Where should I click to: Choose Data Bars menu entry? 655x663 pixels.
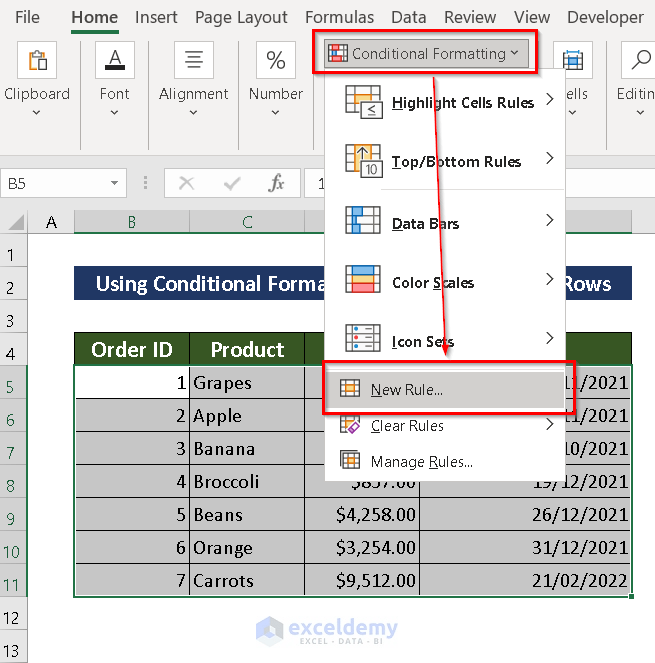tap(445, 221)
